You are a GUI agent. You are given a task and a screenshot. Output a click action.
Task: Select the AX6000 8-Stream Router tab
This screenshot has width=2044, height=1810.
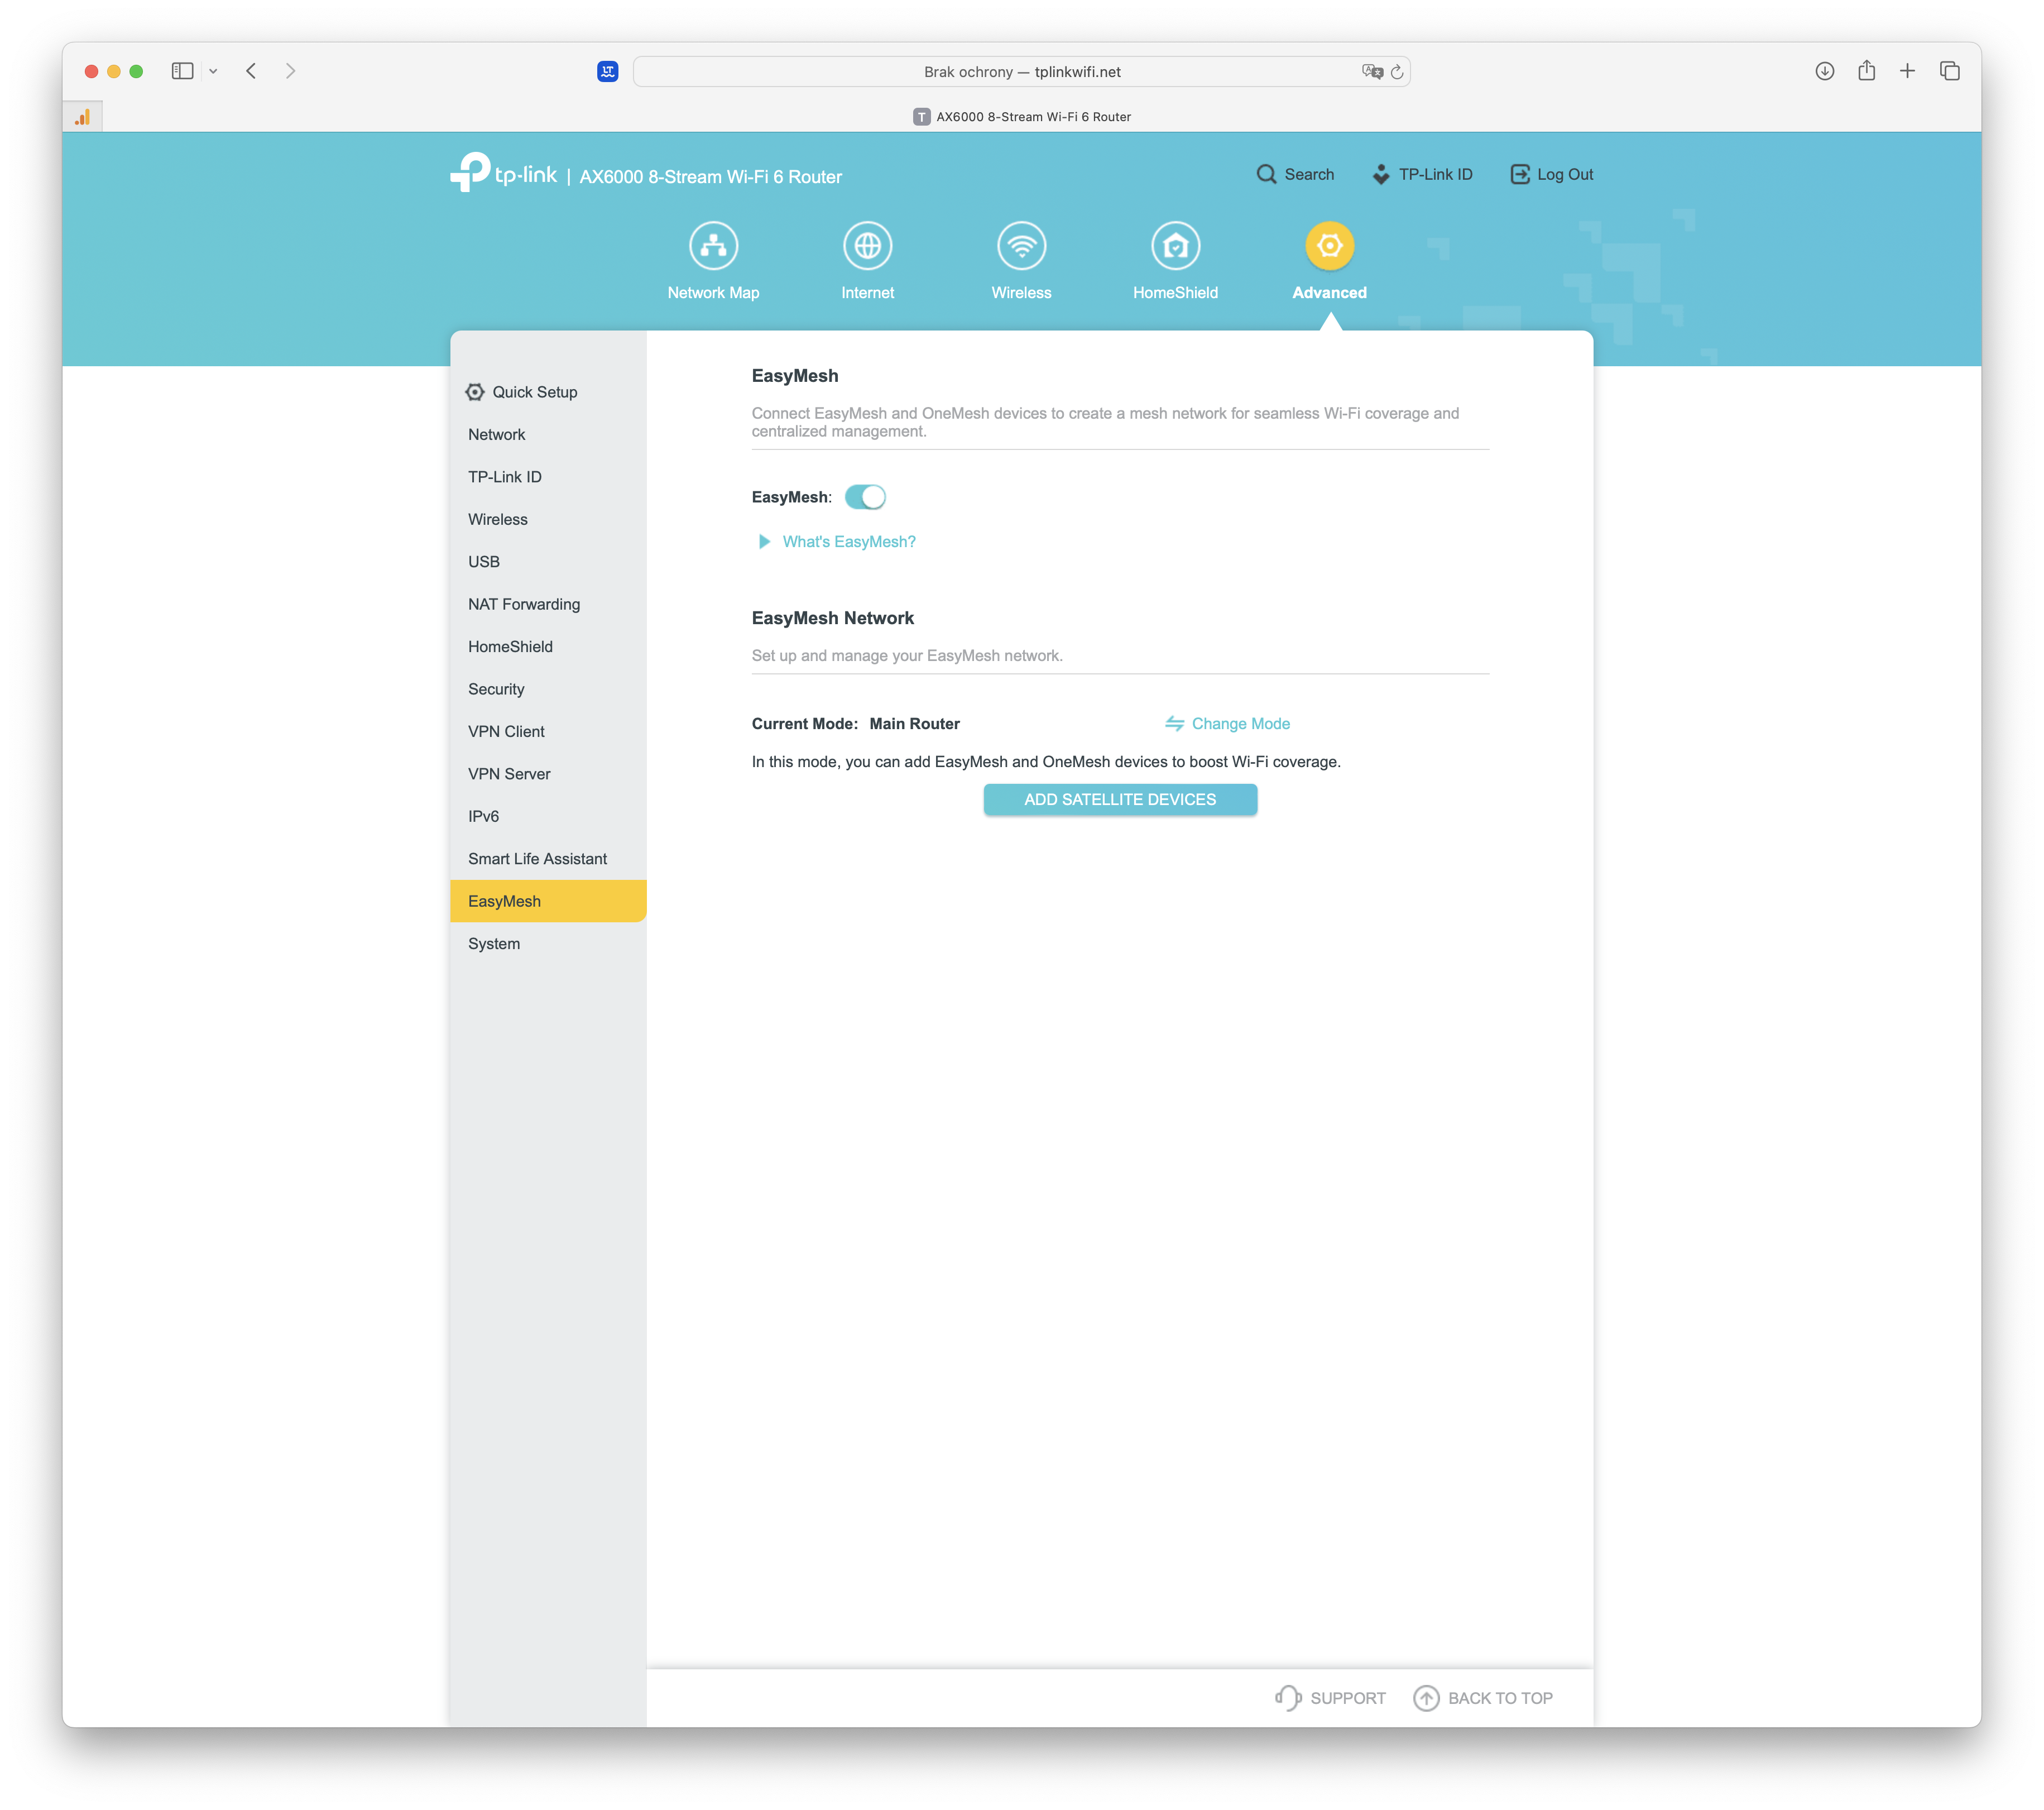[1021, 117]
